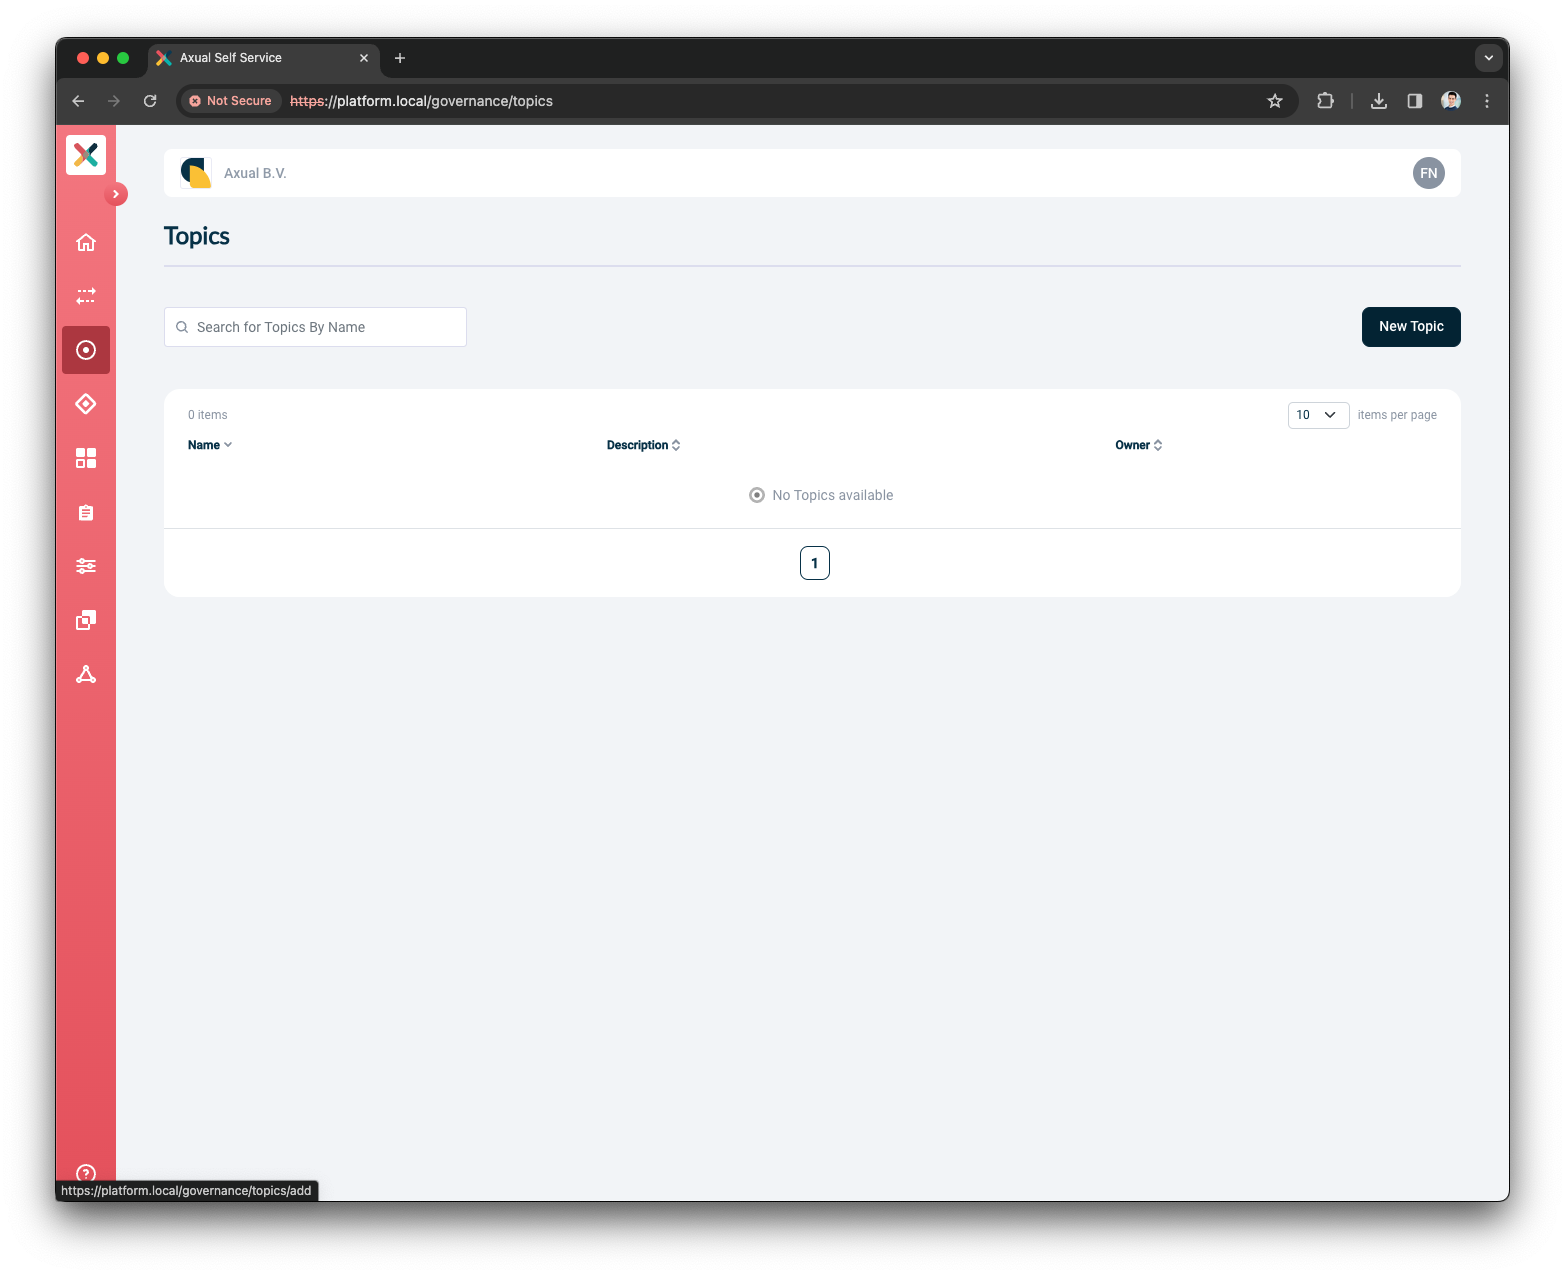Click the Axual B.V. tenant logo

pyautogui.click(x=196, y=173)
